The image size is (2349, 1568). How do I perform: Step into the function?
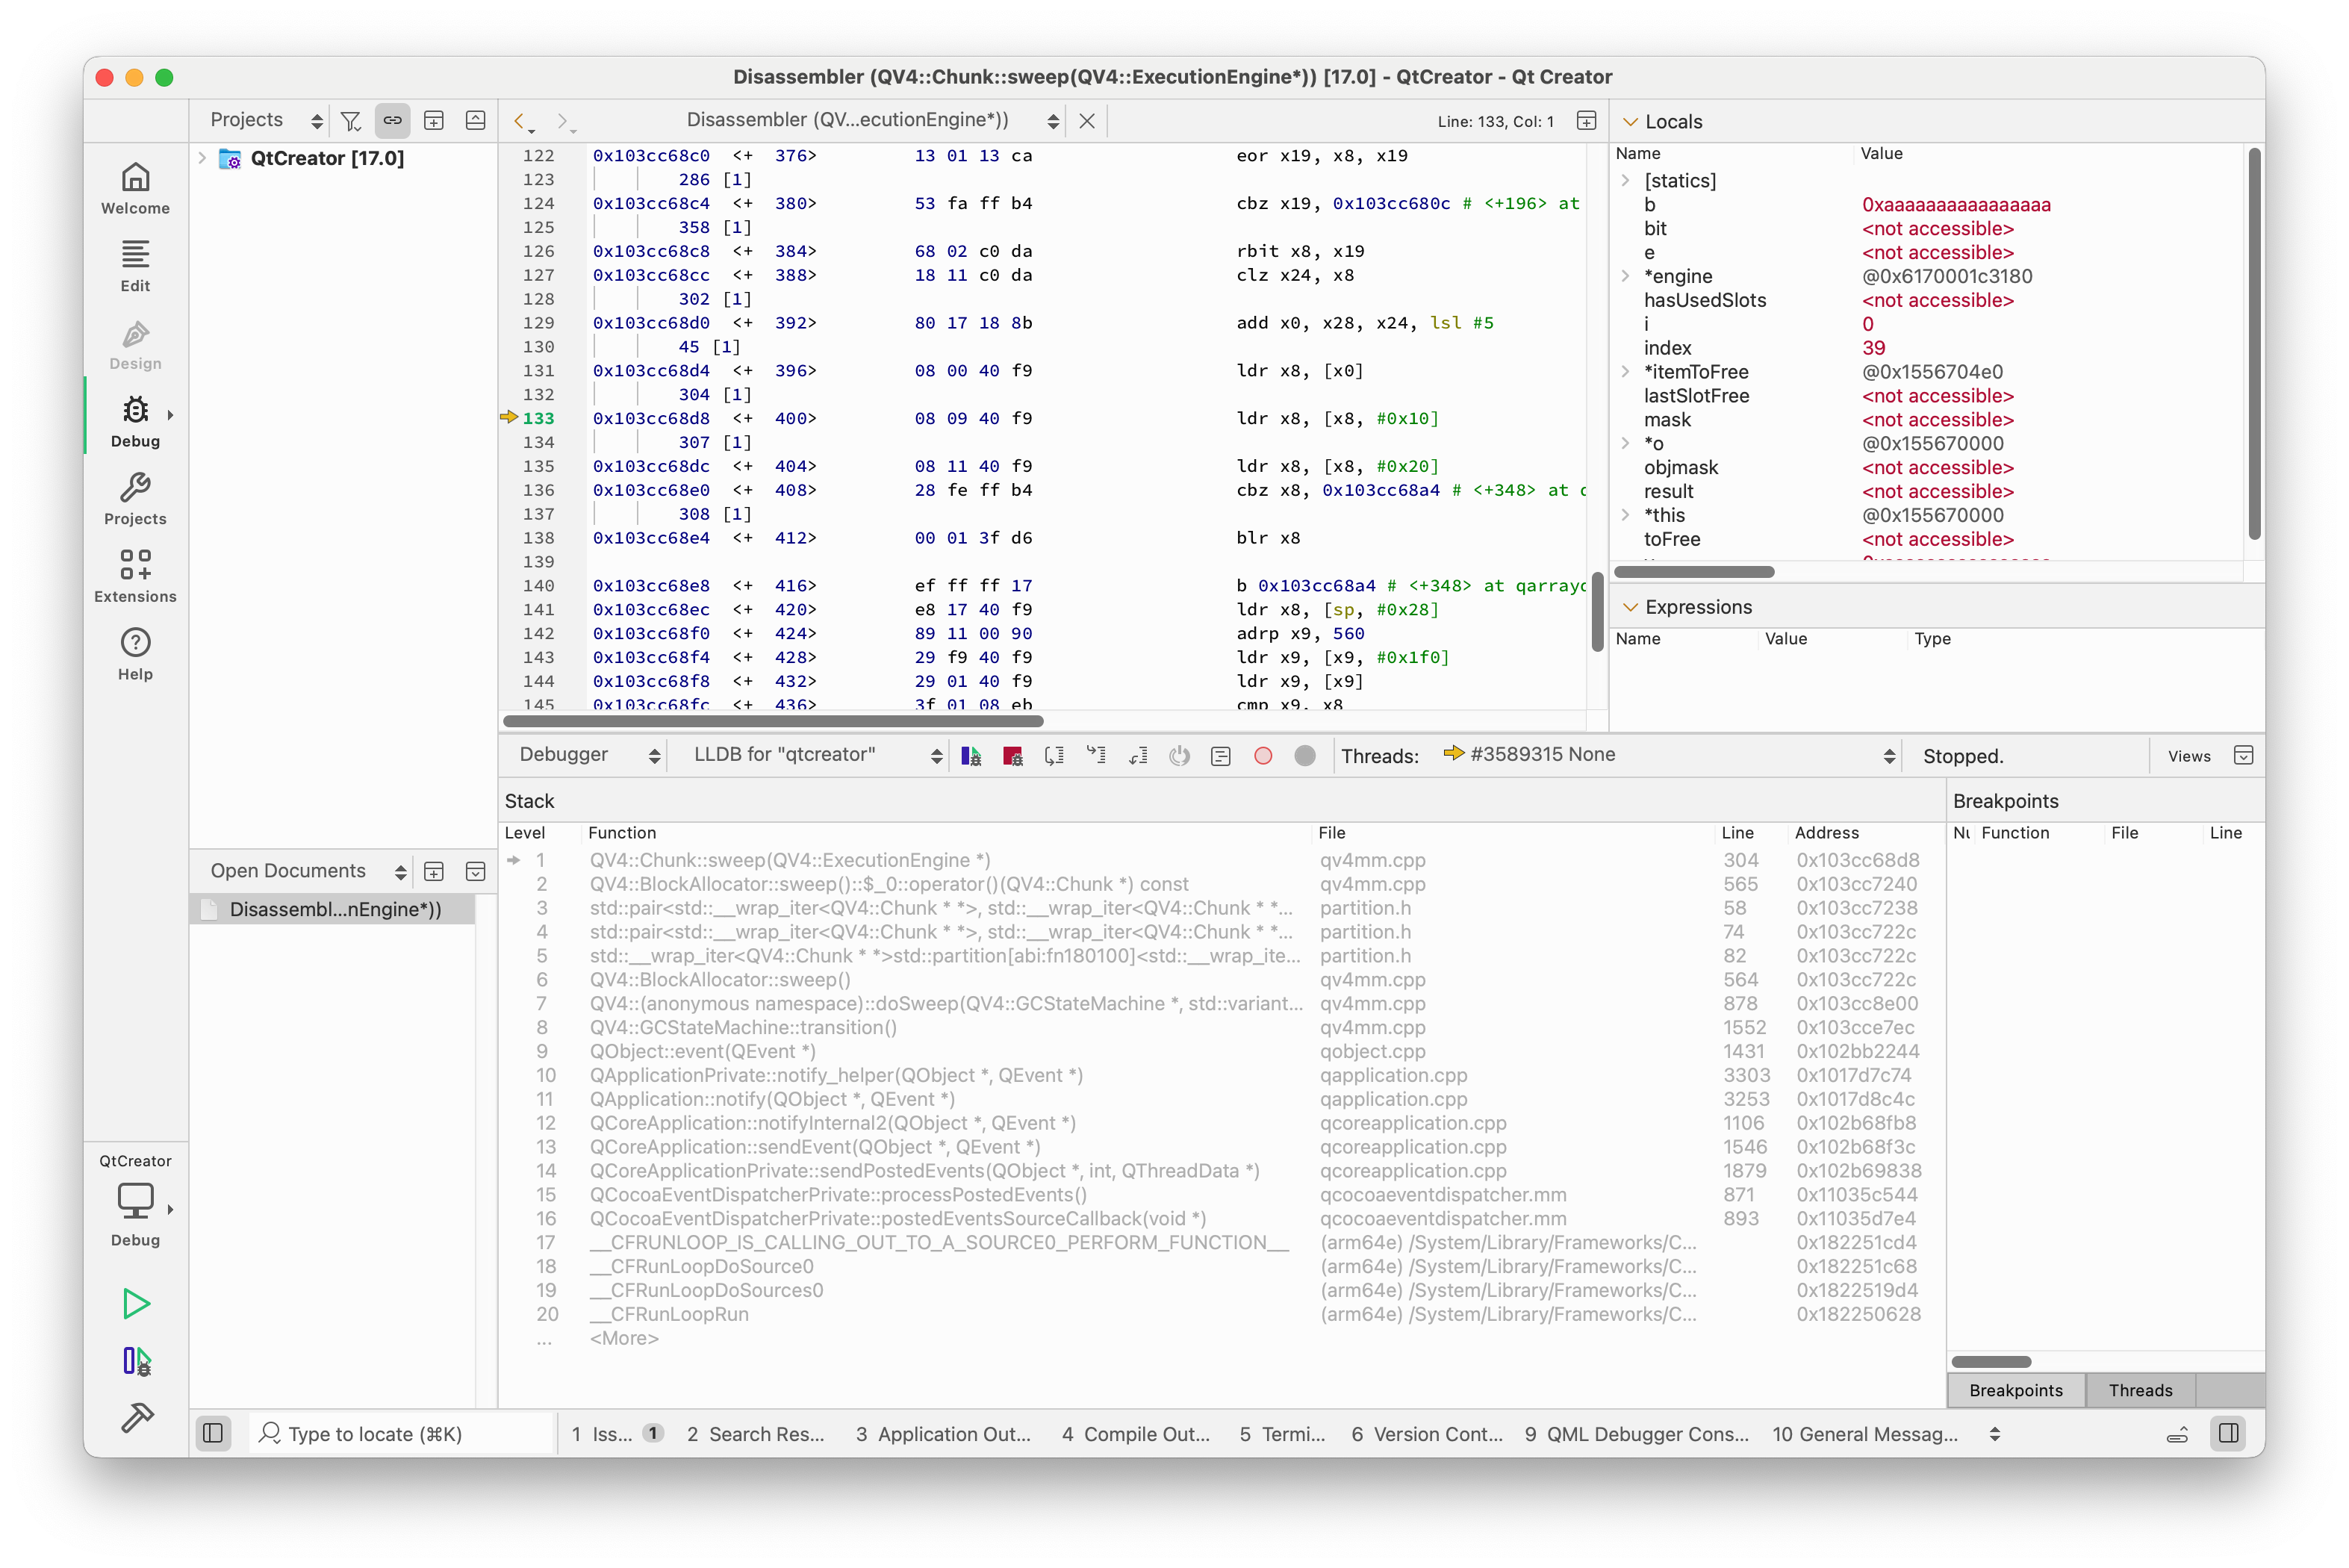[1097, 756]
